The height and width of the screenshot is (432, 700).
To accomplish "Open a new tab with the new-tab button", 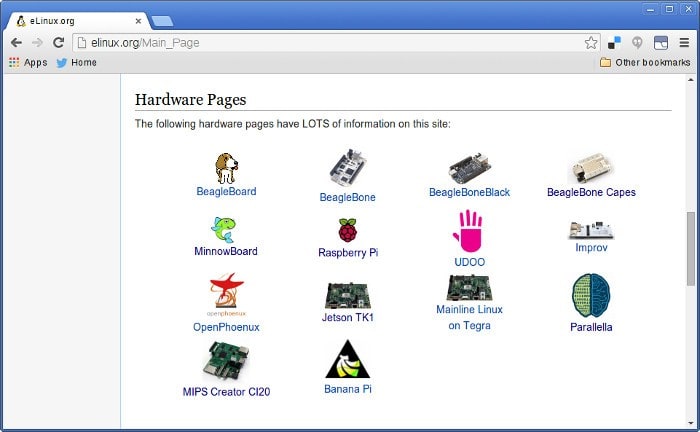I will pos(162,21).
